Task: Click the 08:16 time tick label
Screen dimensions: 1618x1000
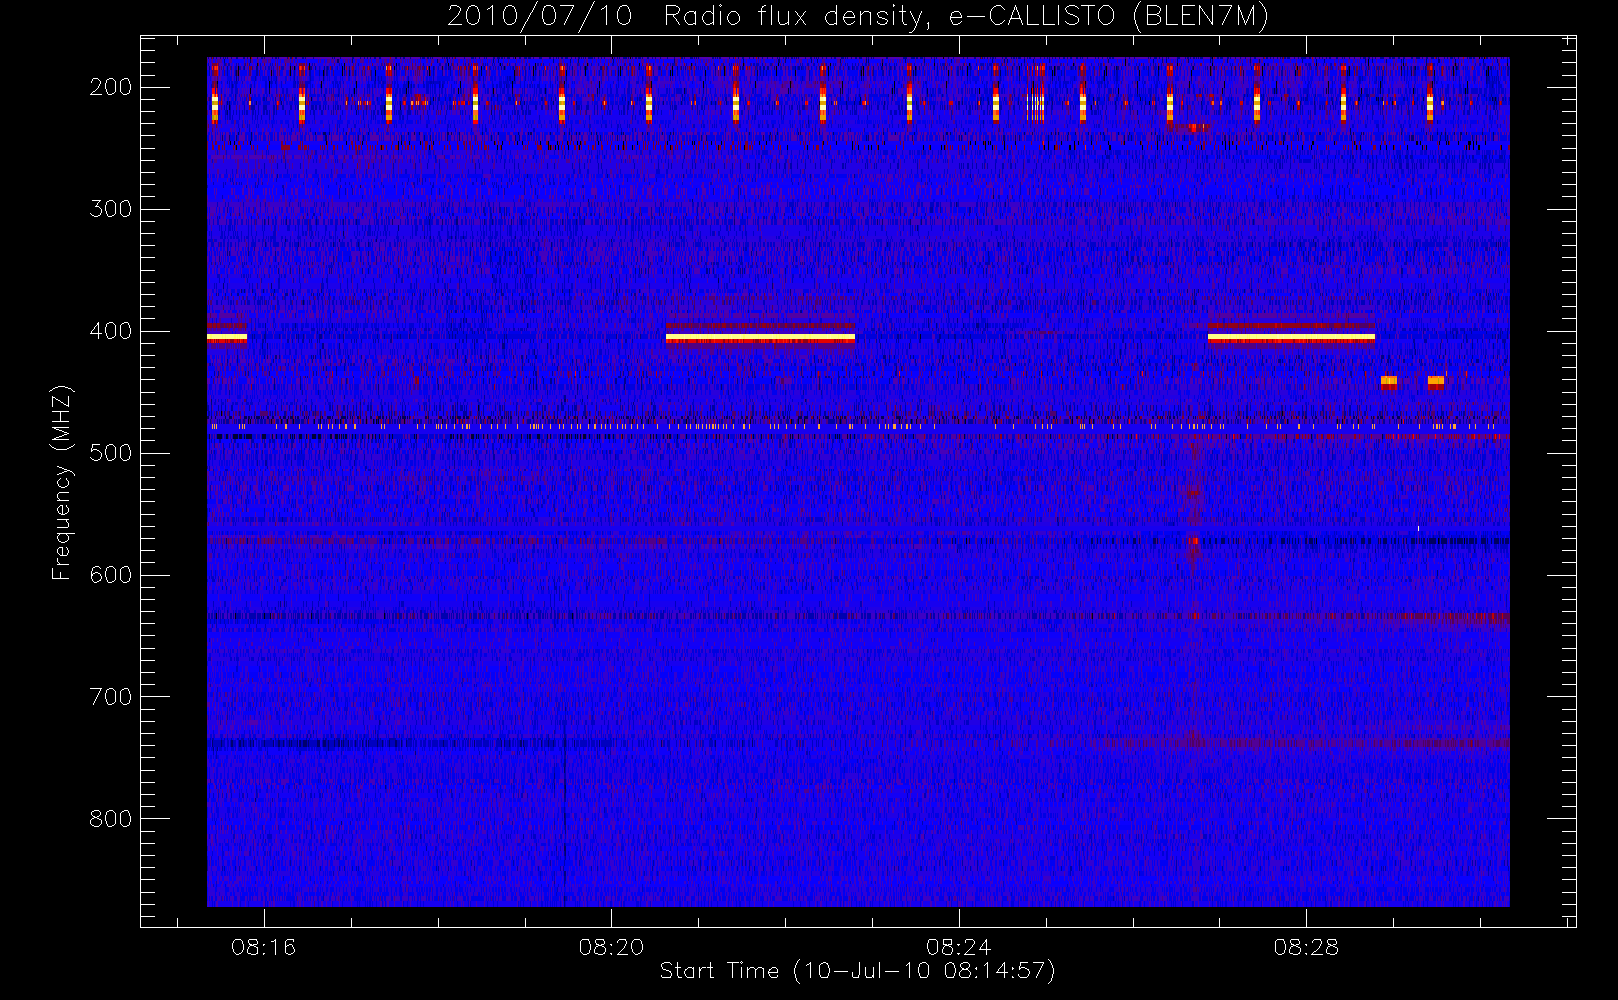Action: [264, 947]
